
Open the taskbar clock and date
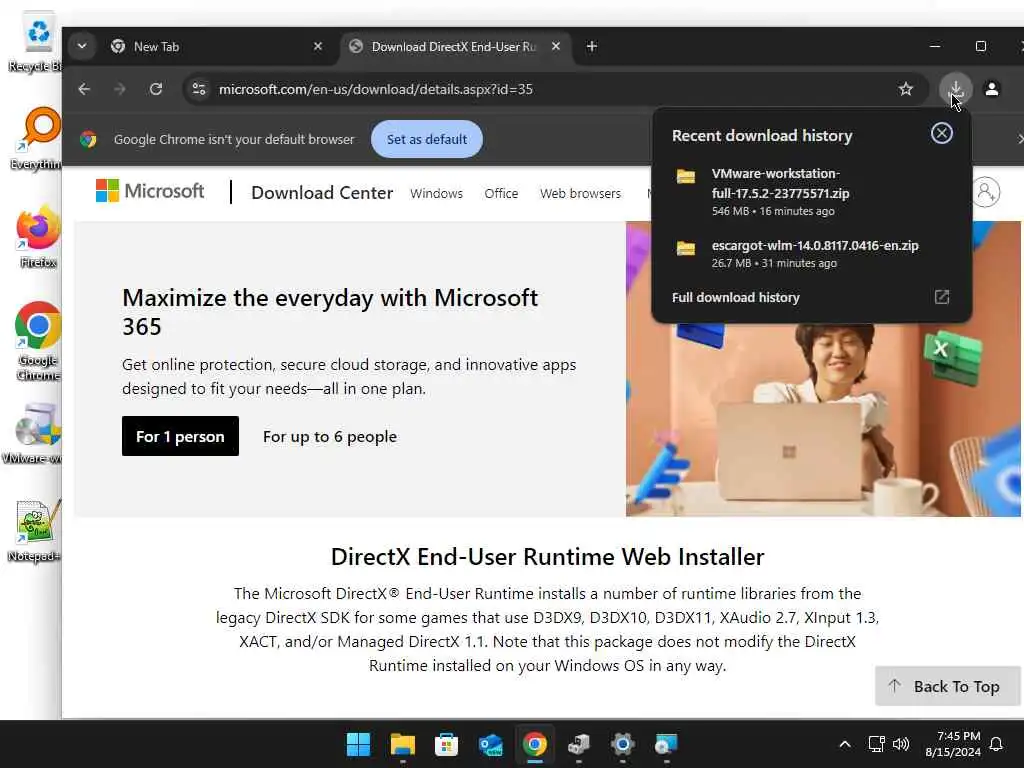(953, 744)
